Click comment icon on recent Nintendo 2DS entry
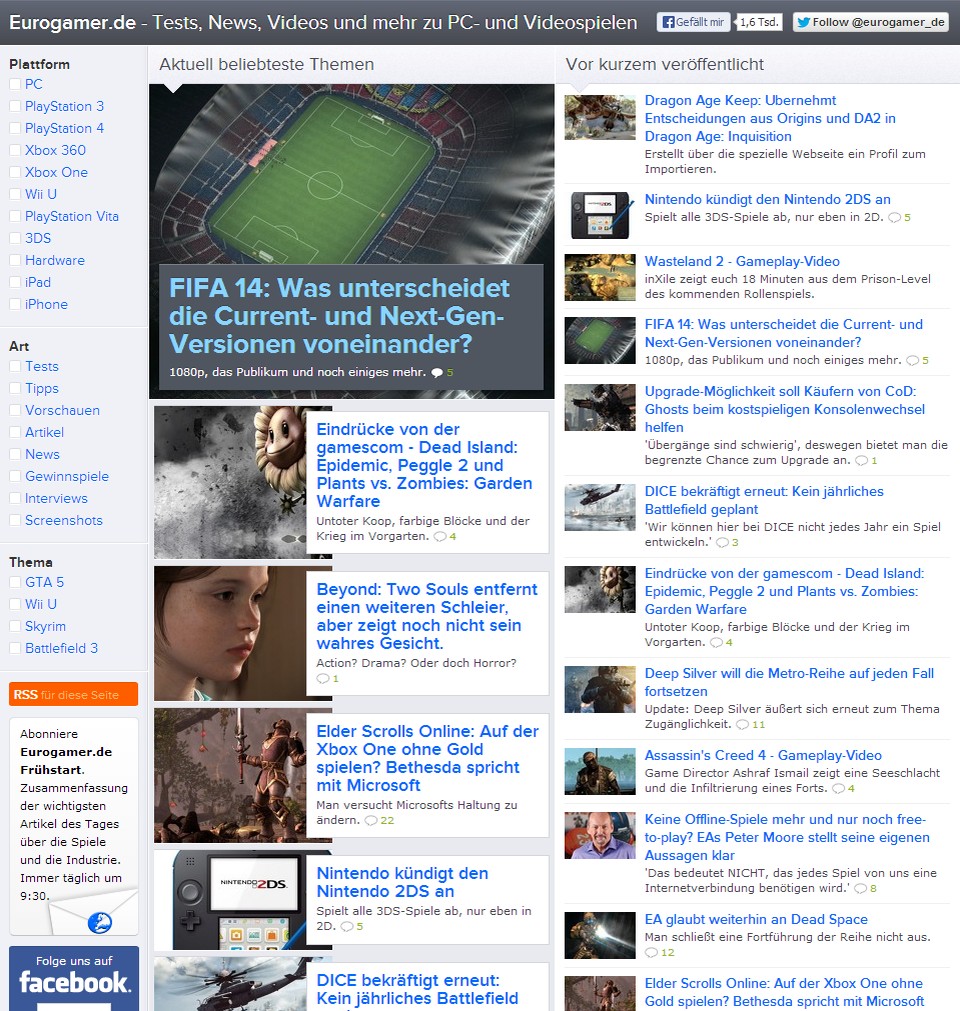Image resolution: width=960 pixels, height=1011 pixels. (894, 217)
